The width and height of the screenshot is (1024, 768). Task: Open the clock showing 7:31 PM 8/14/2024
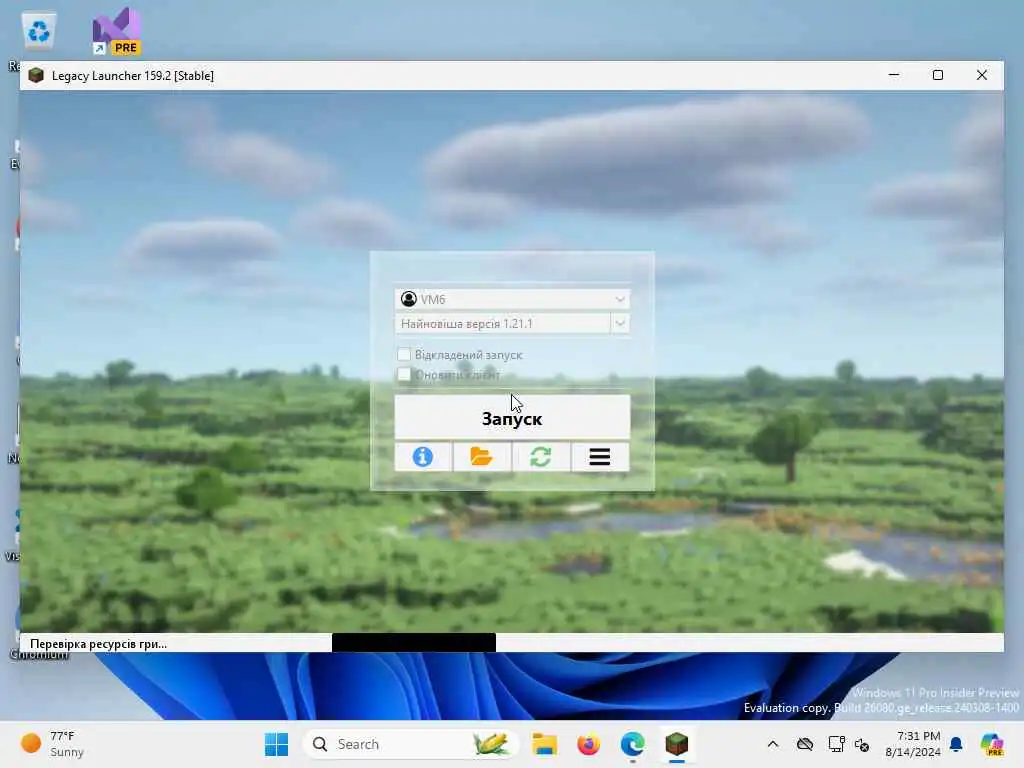click(912, 744)
